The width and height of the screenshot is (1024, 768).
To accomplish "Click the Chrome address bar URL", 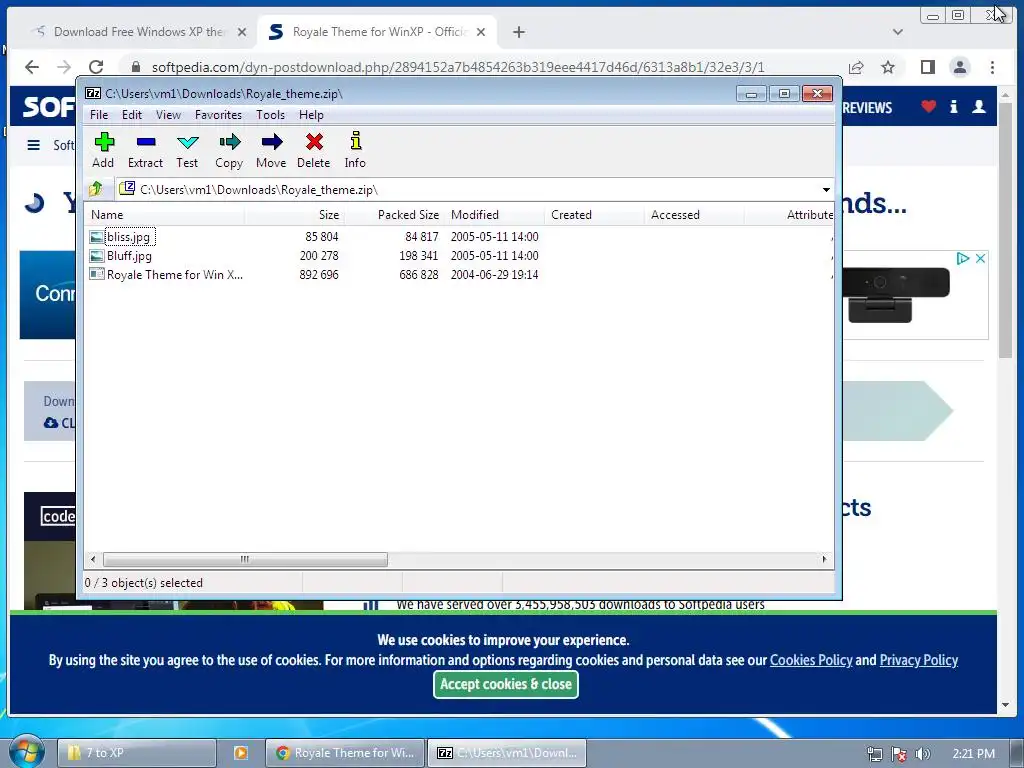I will tap(458, 67).
